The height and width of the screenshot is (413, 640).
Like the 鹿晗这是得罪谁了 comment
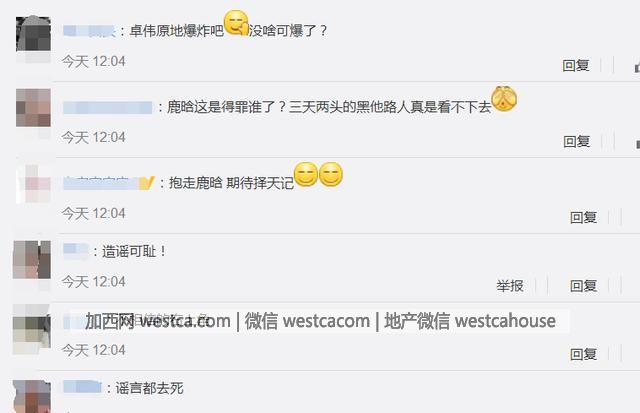[638, 143]
